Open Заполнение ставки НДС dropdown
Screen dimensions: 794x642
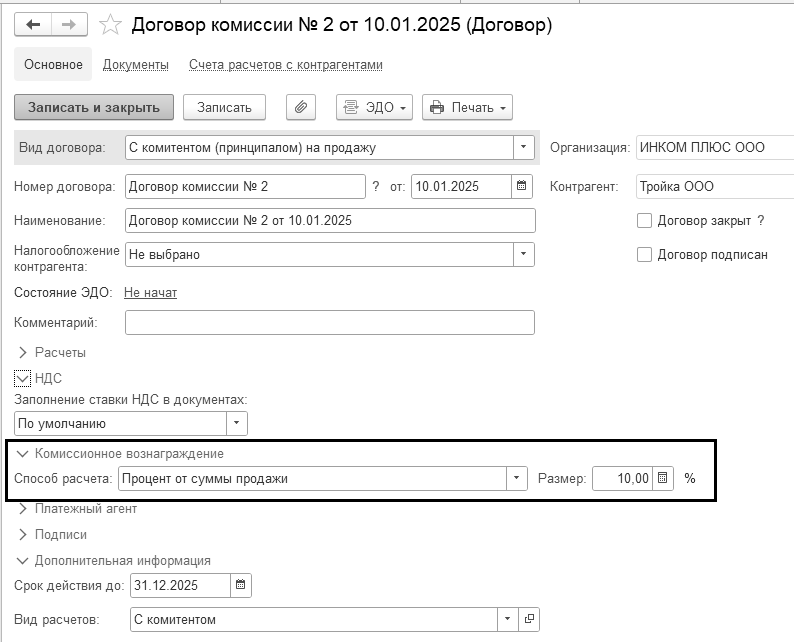point(236,423)
